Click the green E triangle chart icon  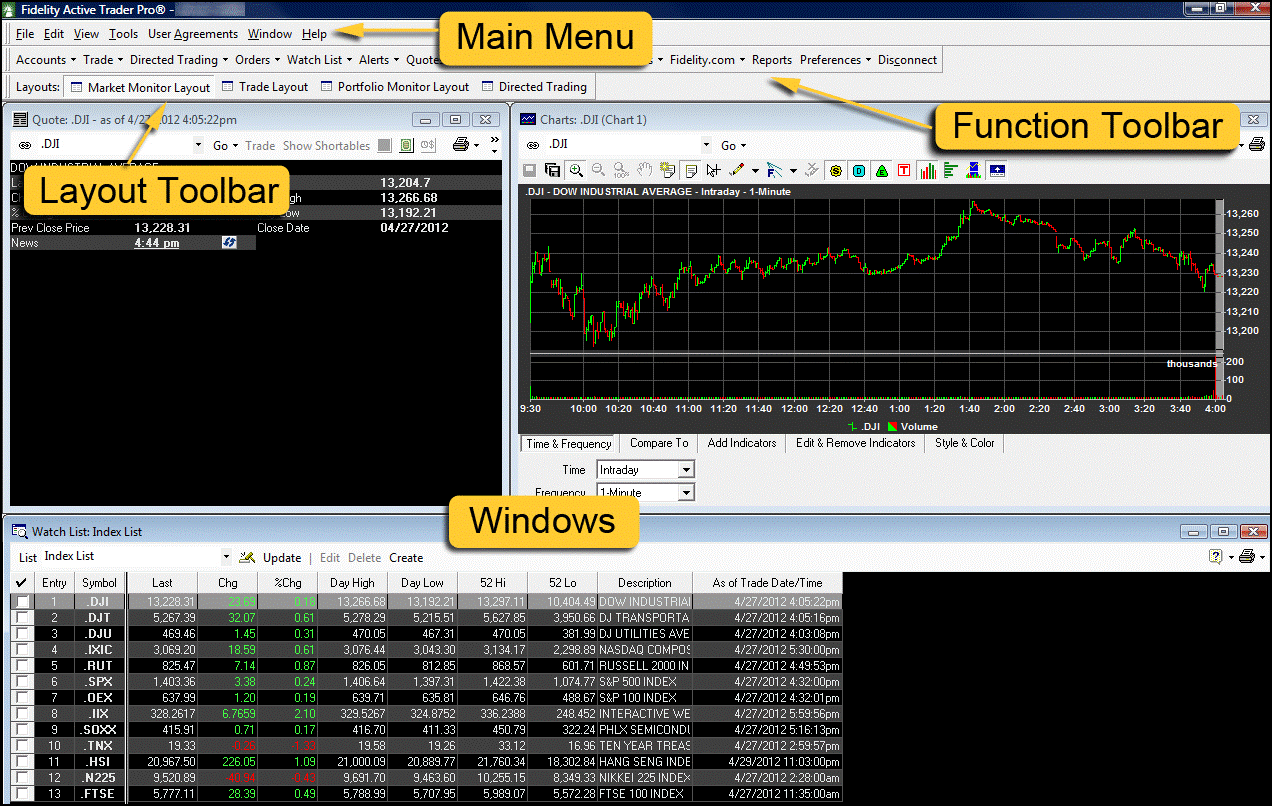(882, 171)
